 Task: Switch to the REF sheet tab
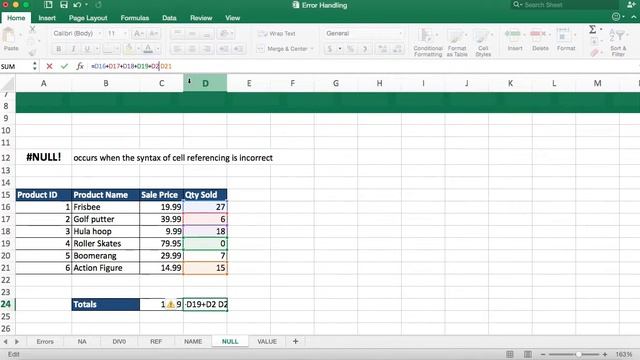click(x=156, y=342)
